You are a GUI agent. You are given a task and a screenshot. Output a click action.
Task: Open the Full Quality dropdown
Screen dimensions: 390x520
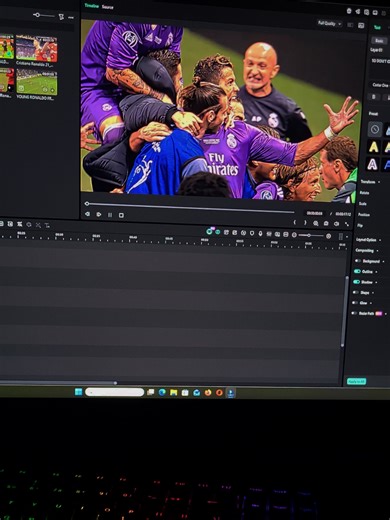click(x=329, y=23)
